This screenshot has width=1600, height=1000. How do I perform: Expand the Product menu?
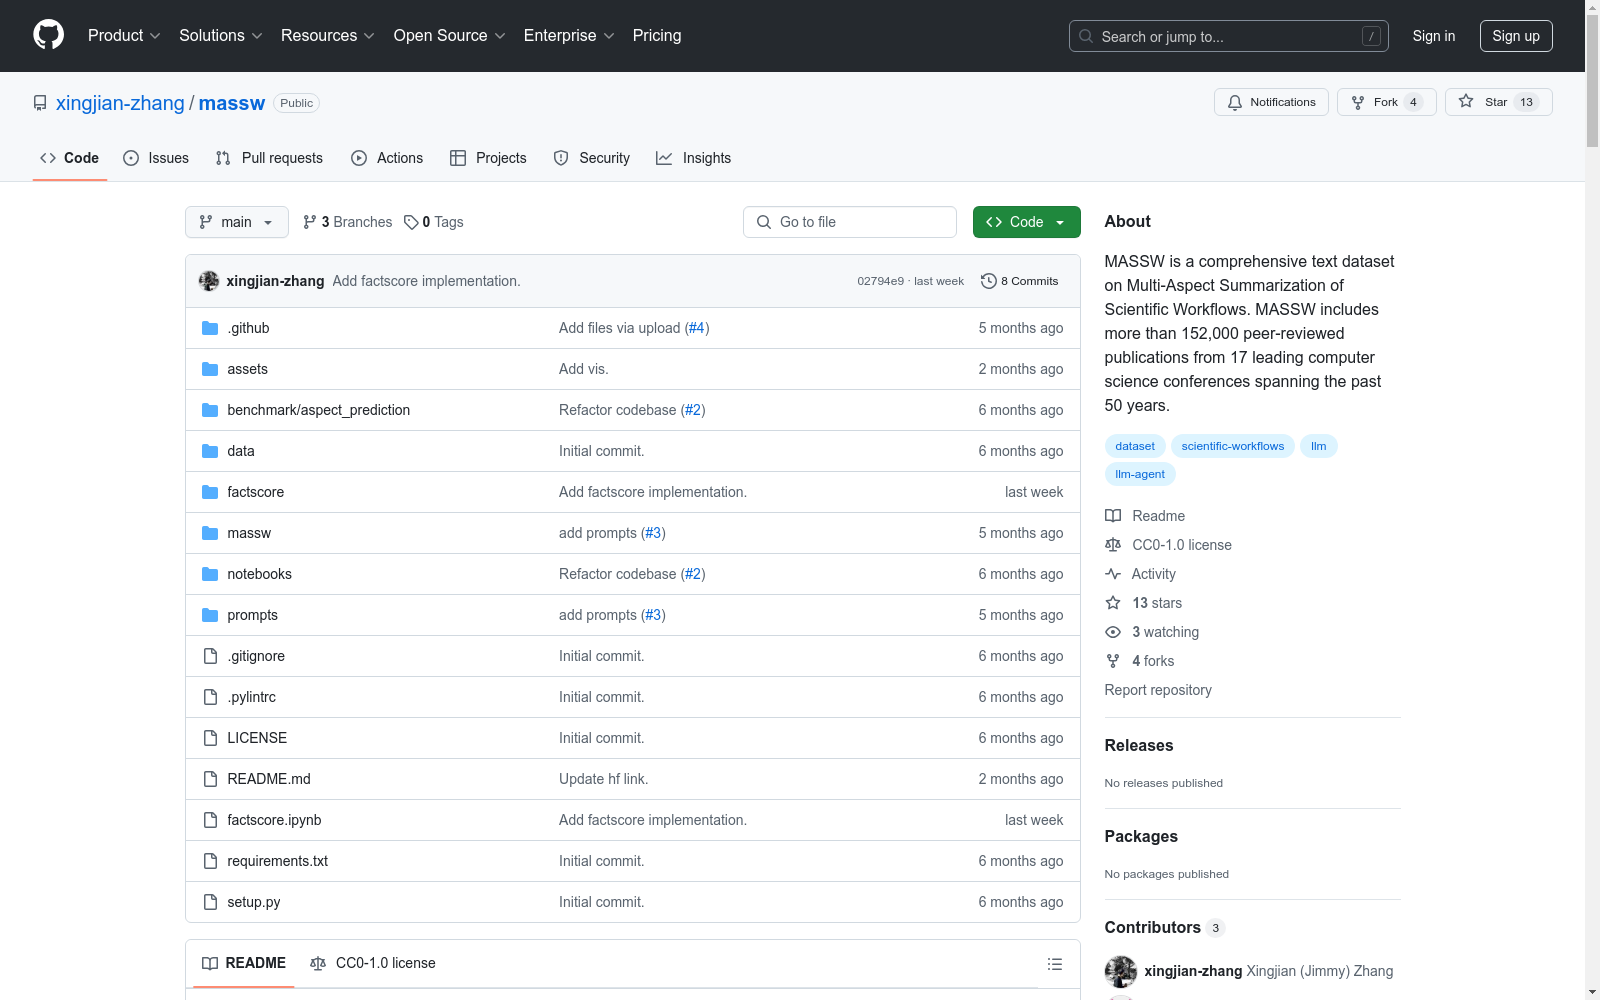[124, 36]
